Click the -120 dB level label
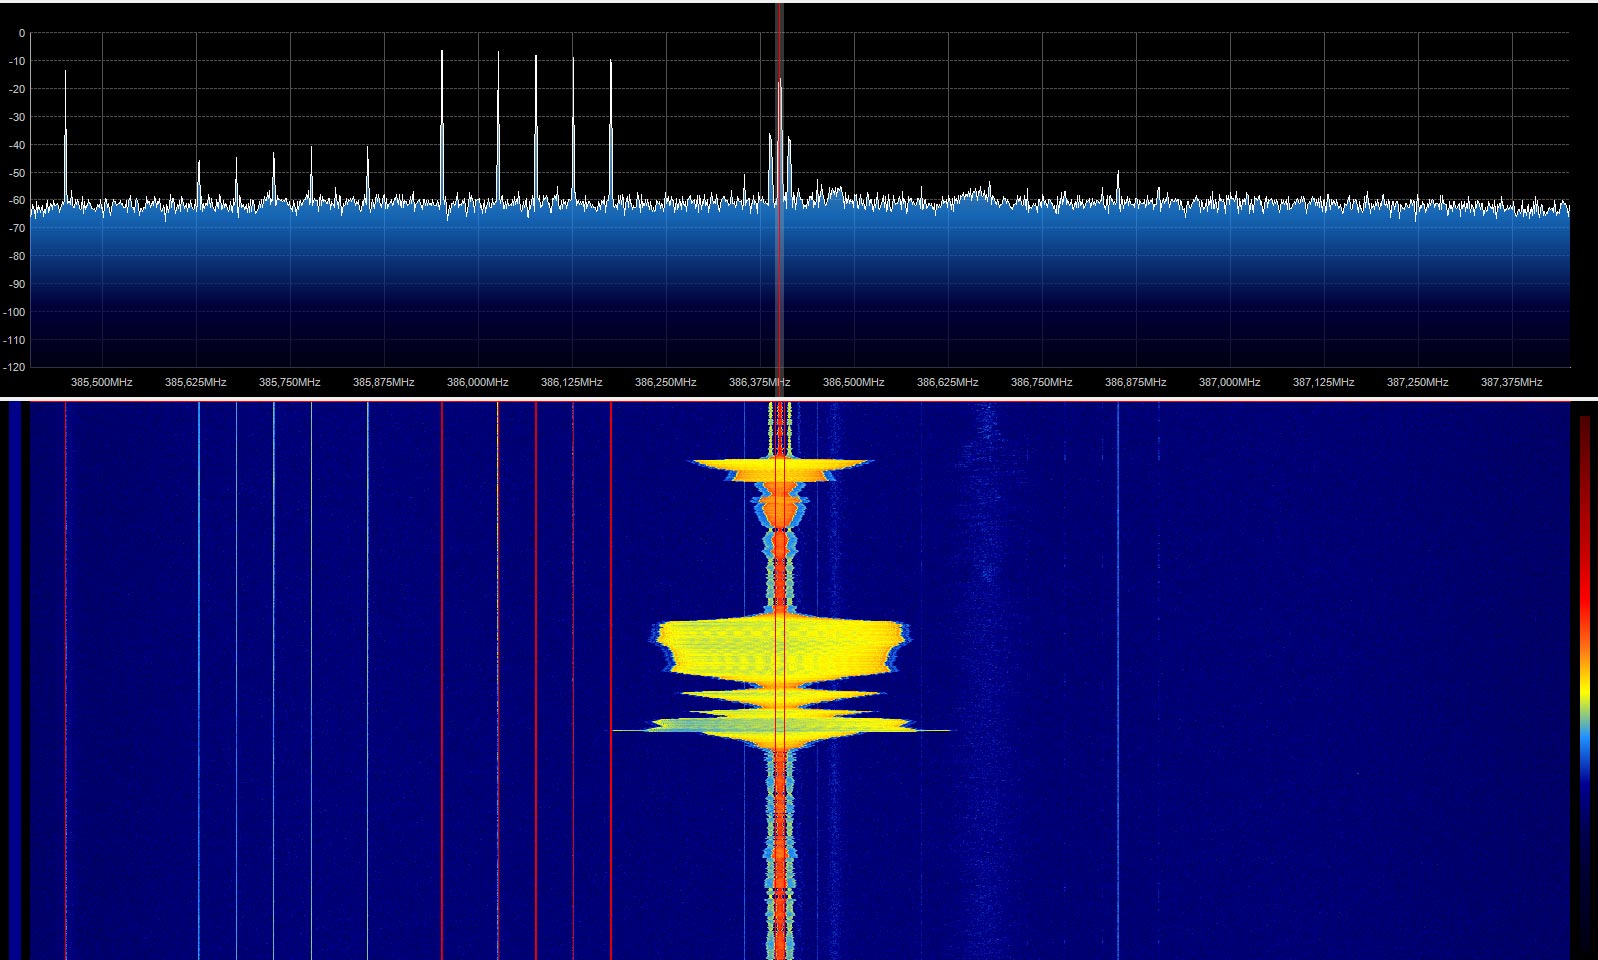The width and height of the screenshot is (1598, 960). pyautogui.click(x=15, y=367)
